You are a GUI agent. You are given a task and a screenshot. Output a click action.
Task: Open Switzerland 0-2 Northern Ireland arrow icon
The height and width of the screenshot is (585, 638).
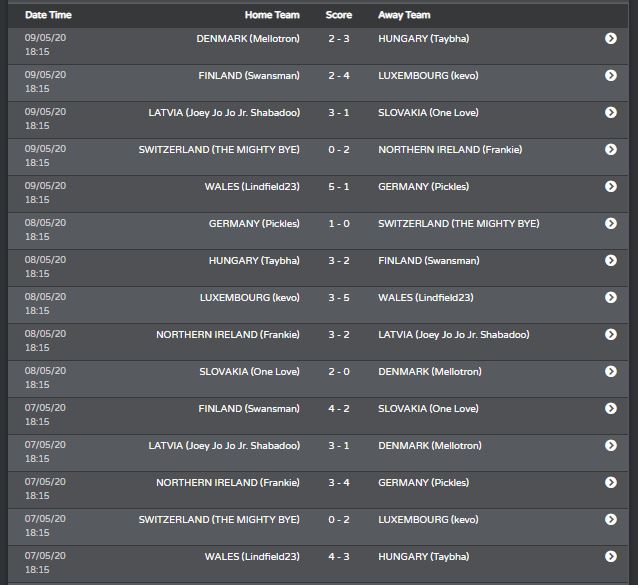(610, 149)
